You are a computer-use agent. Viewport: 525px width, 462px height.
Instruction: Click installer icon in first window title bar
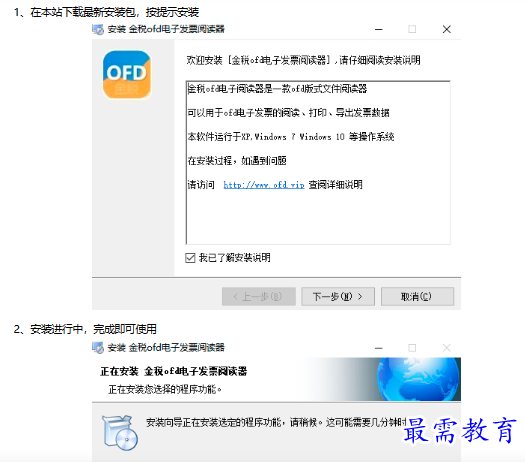98,29
